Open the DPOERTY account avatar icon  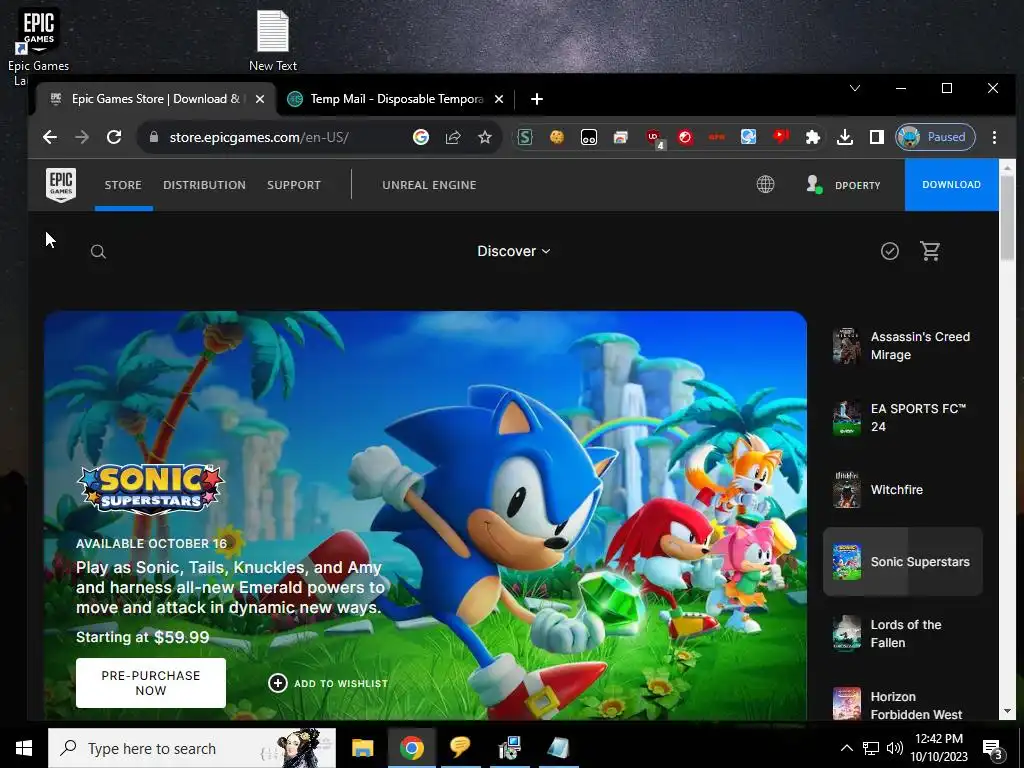814,185
